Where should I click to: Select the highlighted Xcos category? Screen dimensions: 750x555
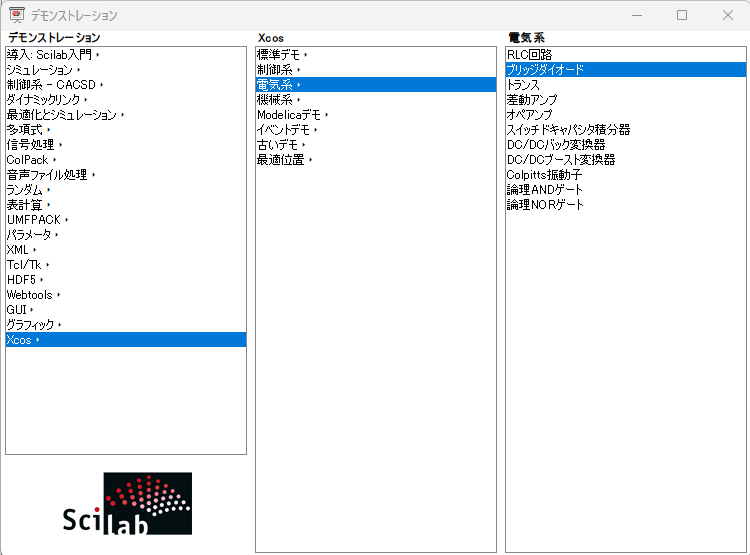pos(126,340)
